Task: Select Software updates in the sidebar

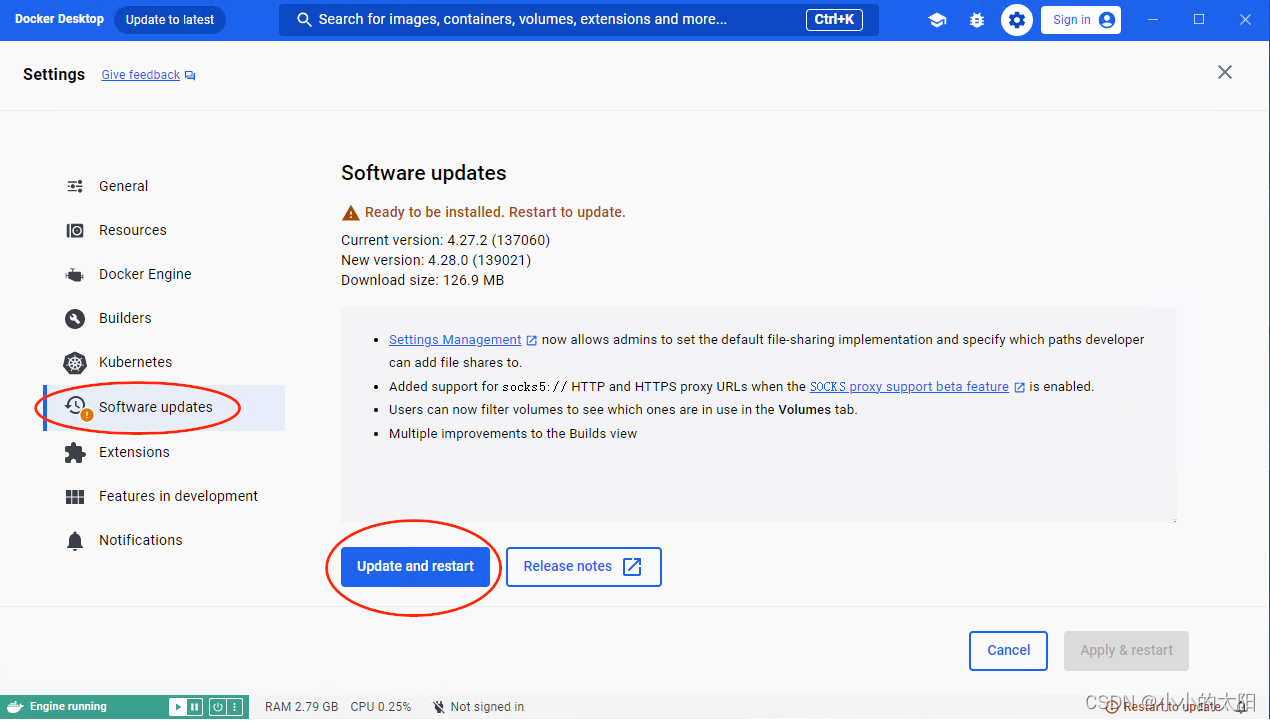Action: coord(164,408)
